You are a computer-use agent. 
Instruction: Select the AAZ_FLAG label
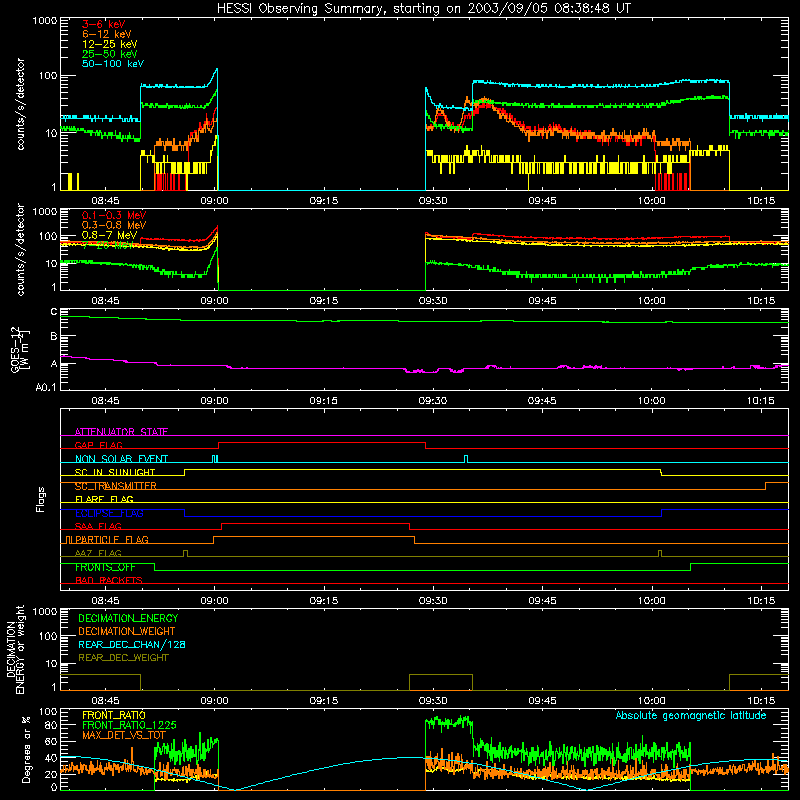(x=98, y=553)
